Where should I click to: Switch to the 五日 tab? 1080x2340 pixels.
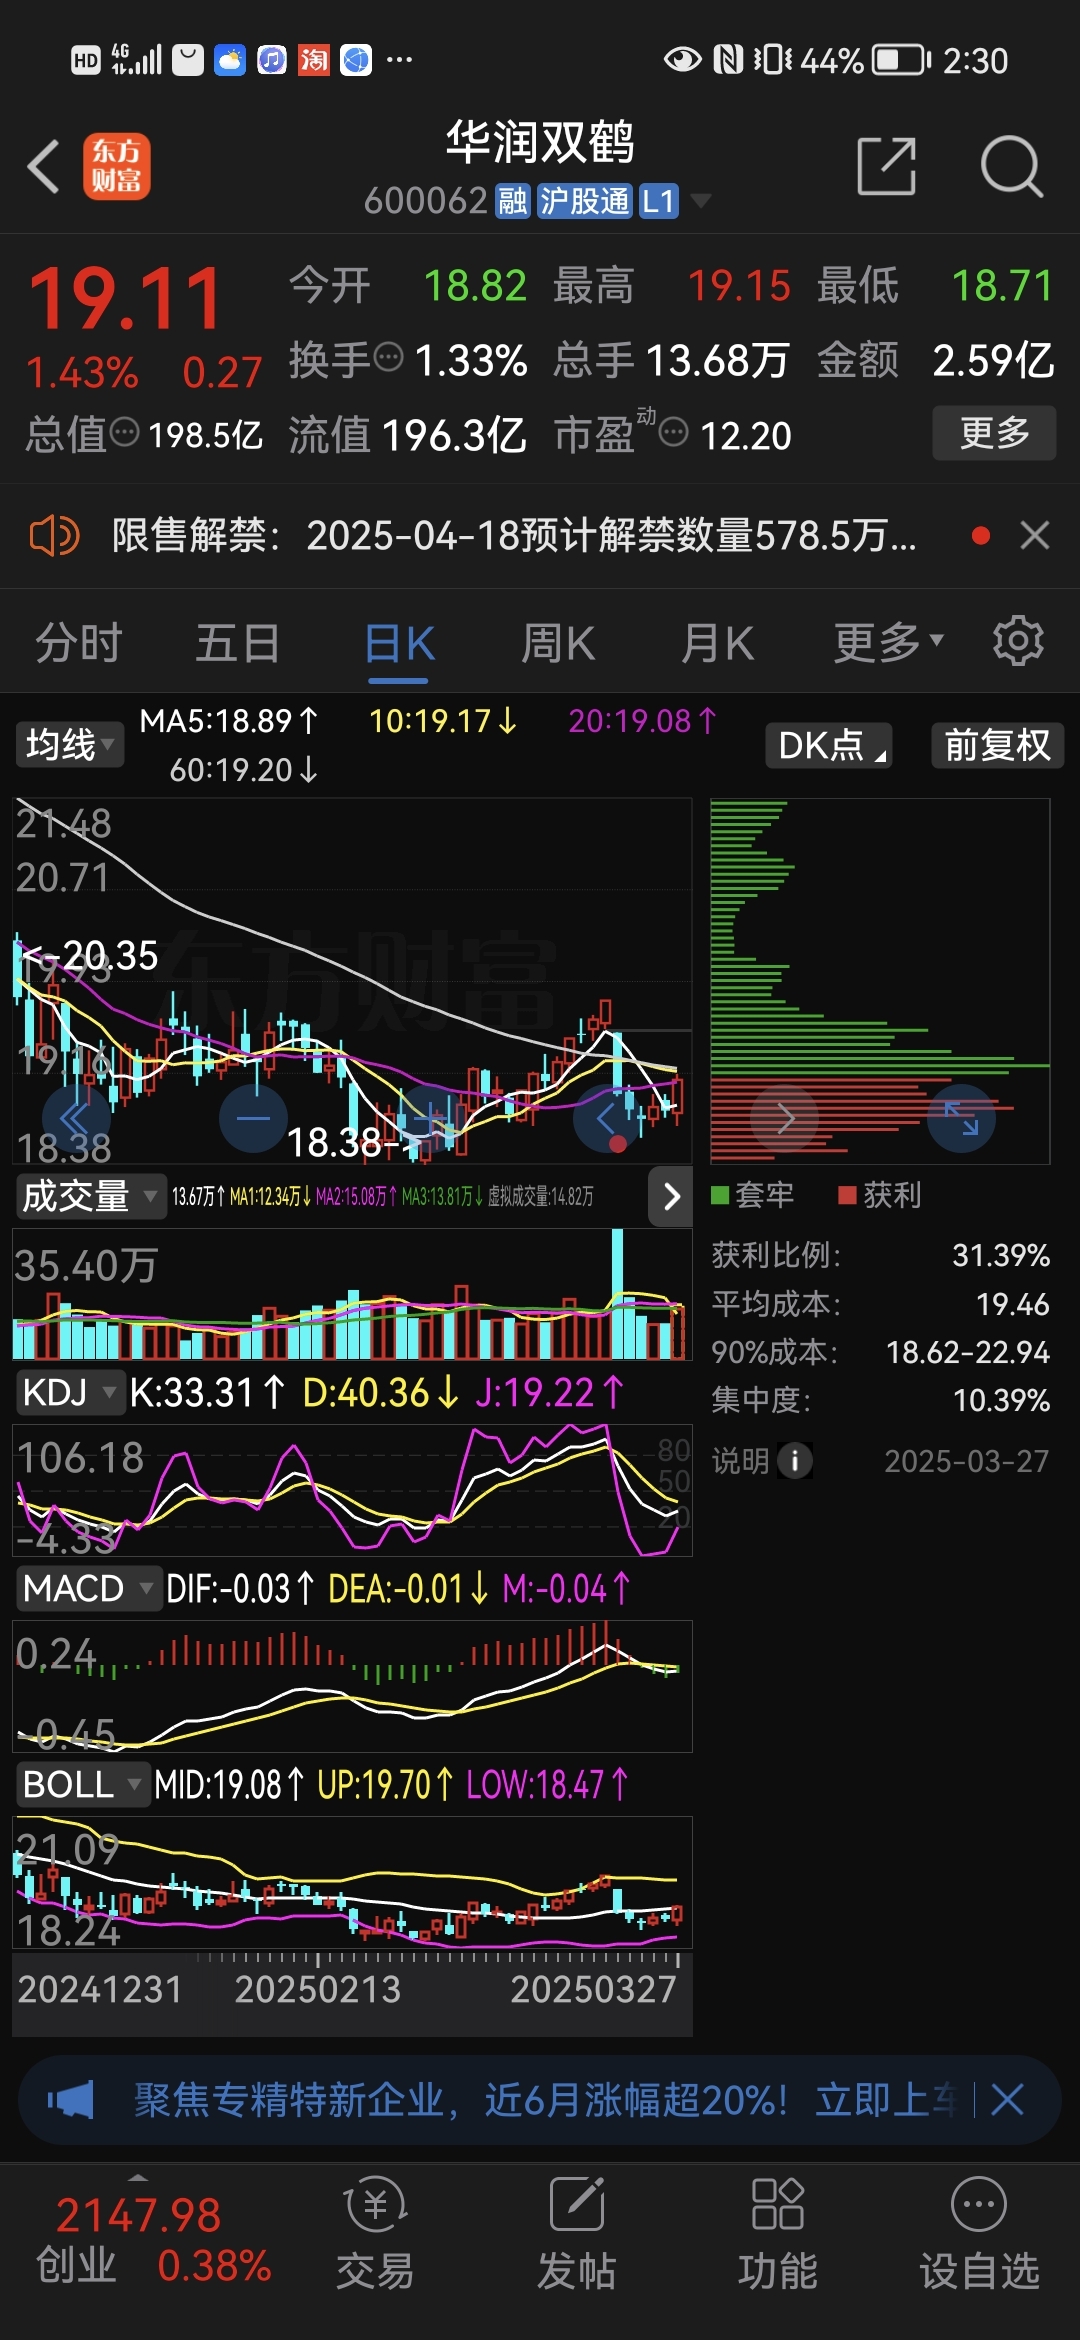238,643
